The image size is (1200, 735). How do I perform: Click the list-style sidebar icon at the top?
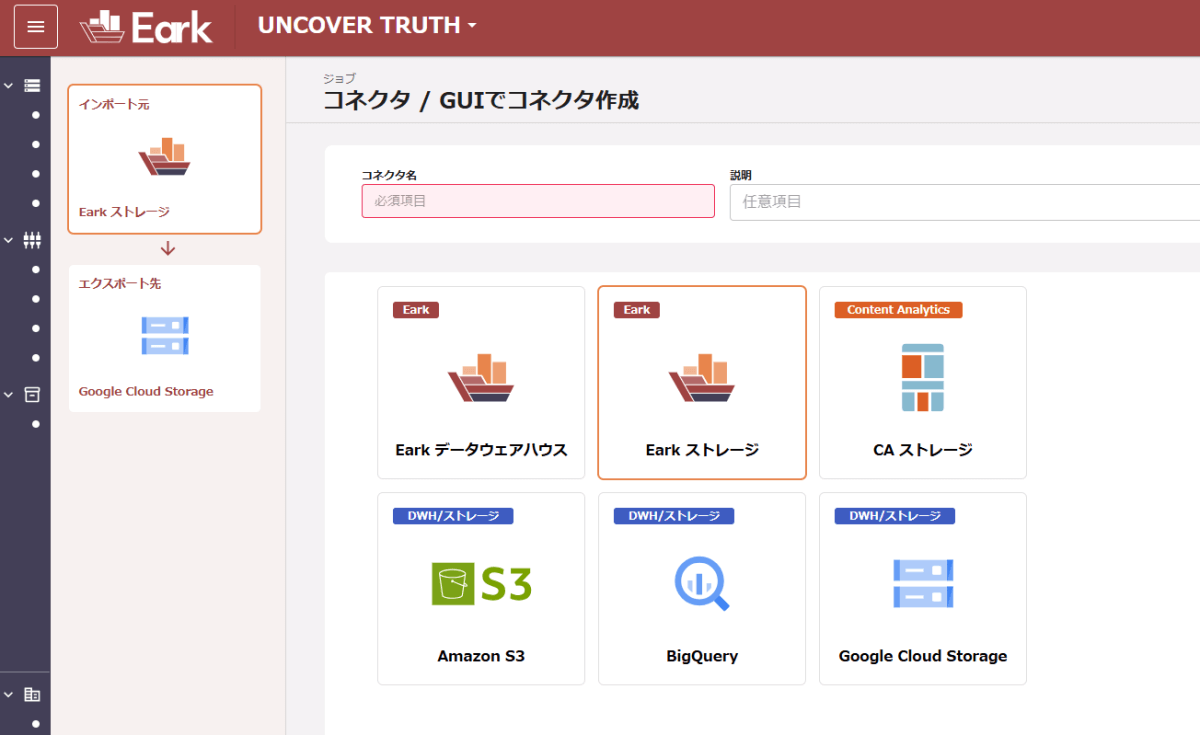point(32,86)
